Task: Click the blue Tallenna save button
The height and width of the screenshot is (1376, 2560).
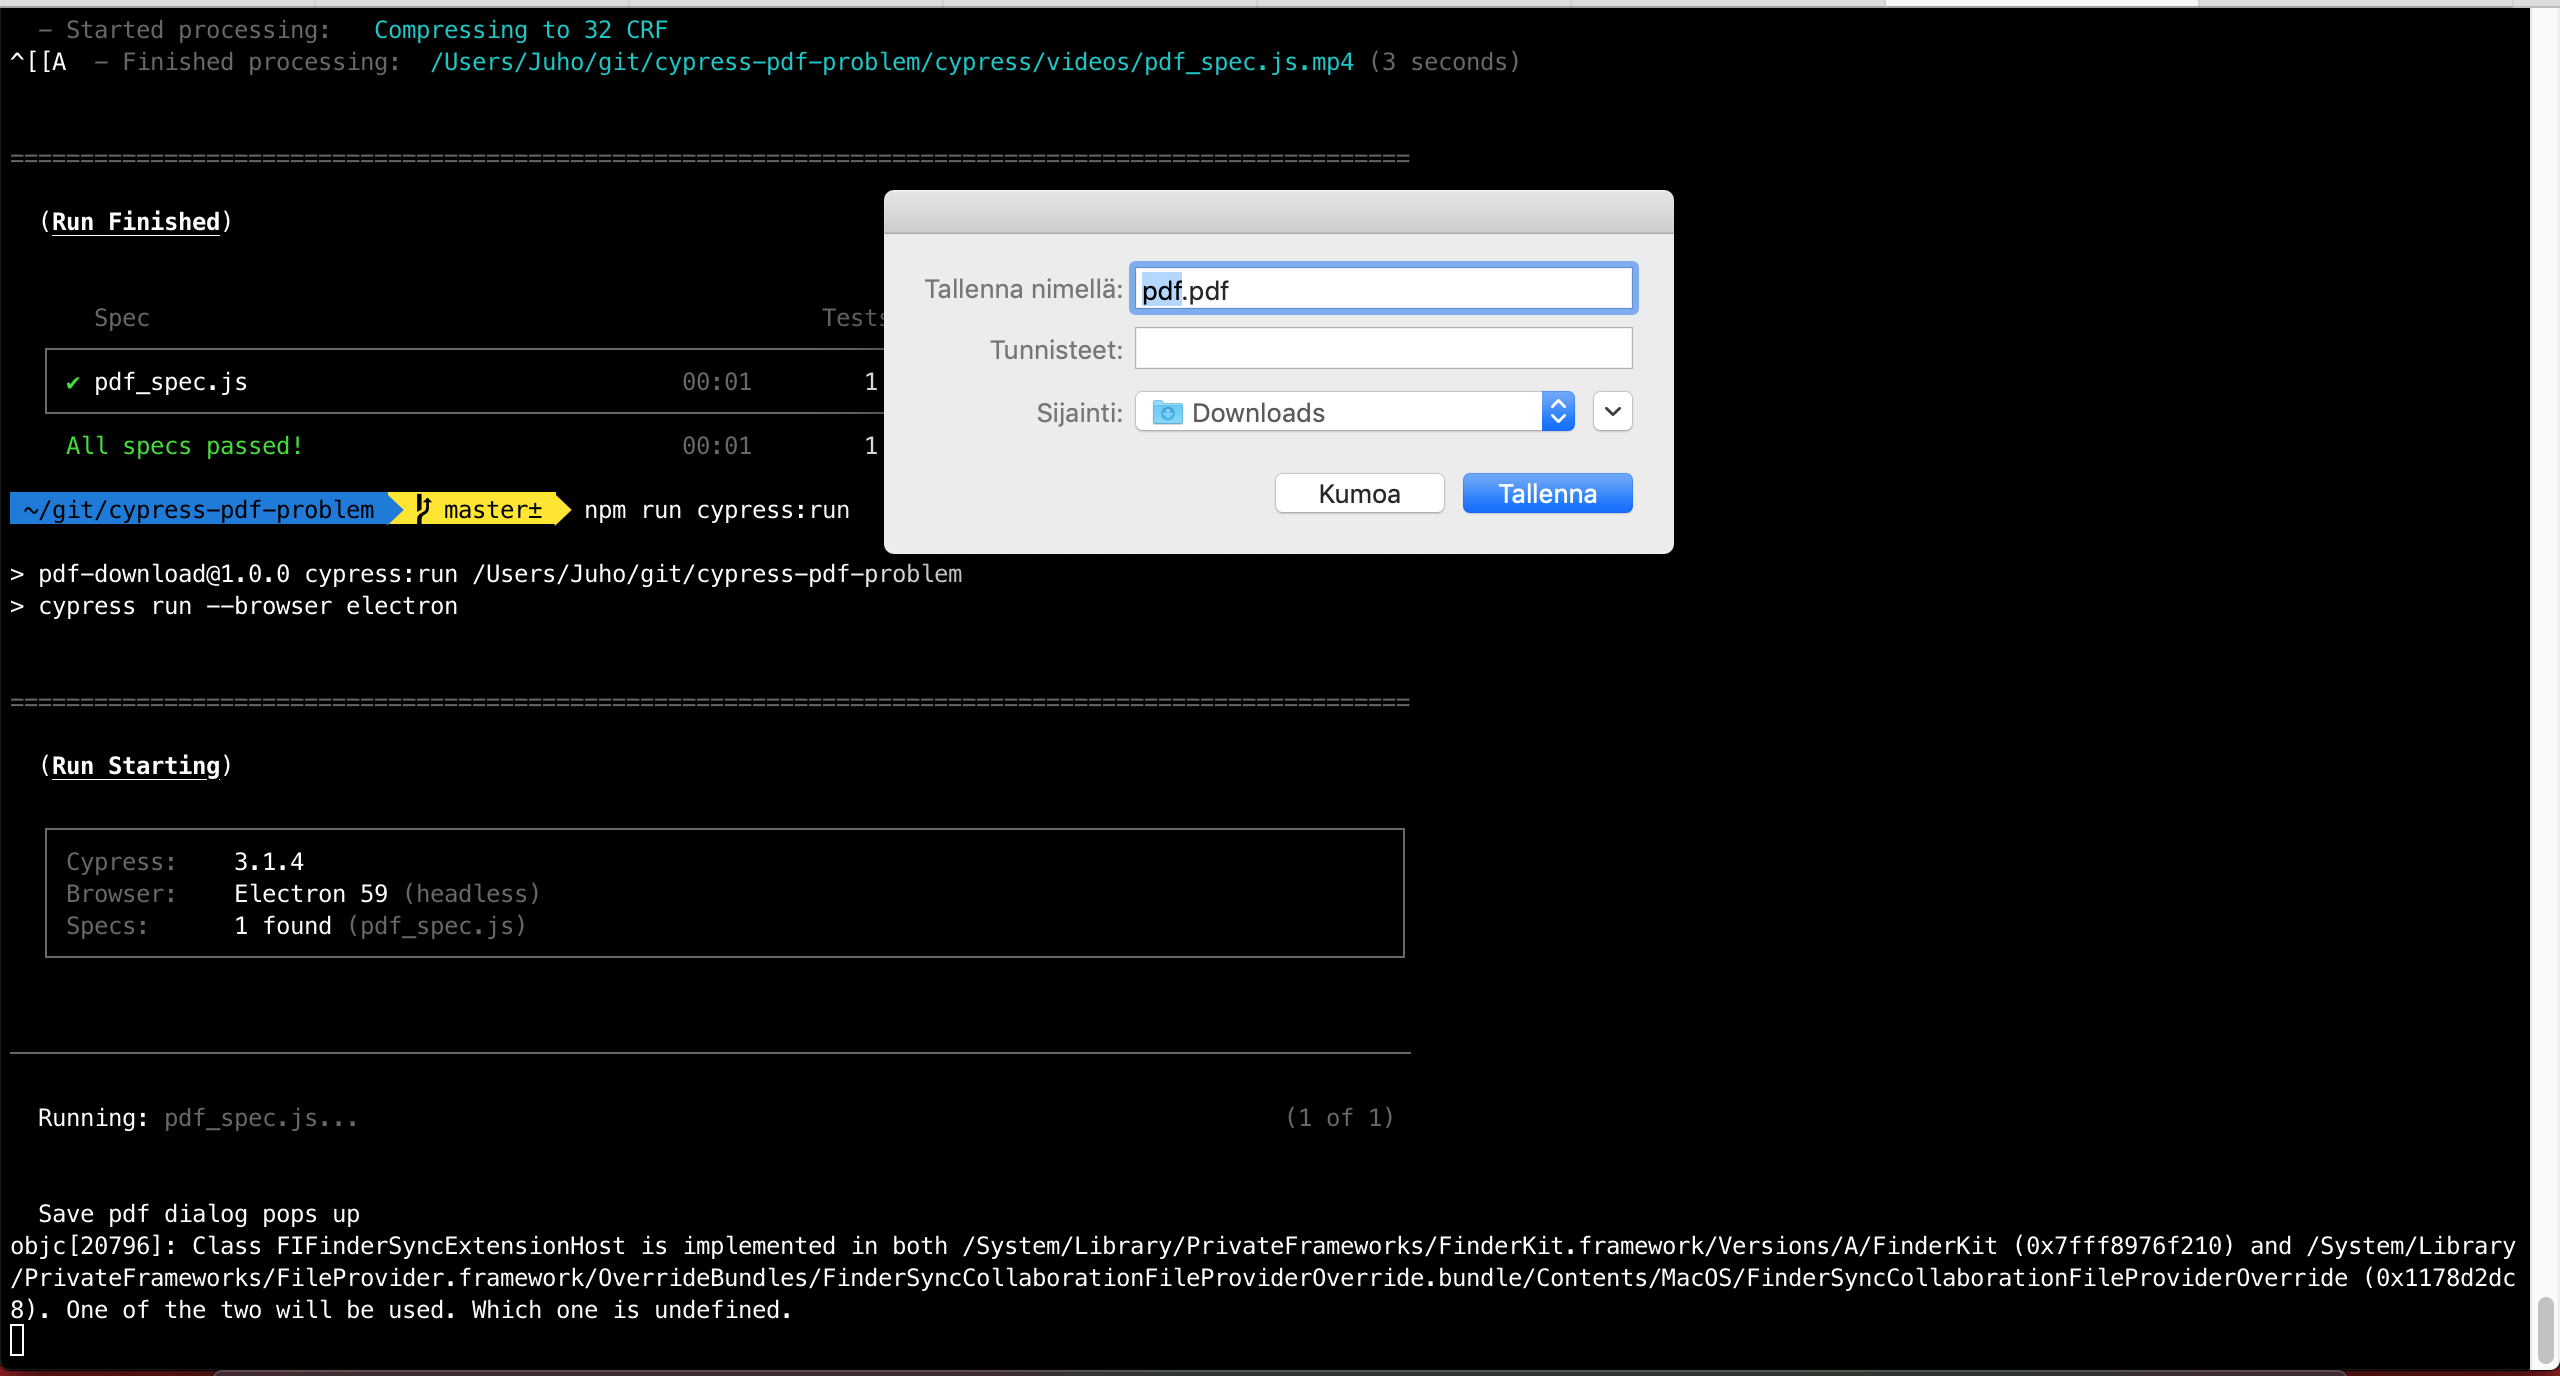Action: click(1546, 494)
